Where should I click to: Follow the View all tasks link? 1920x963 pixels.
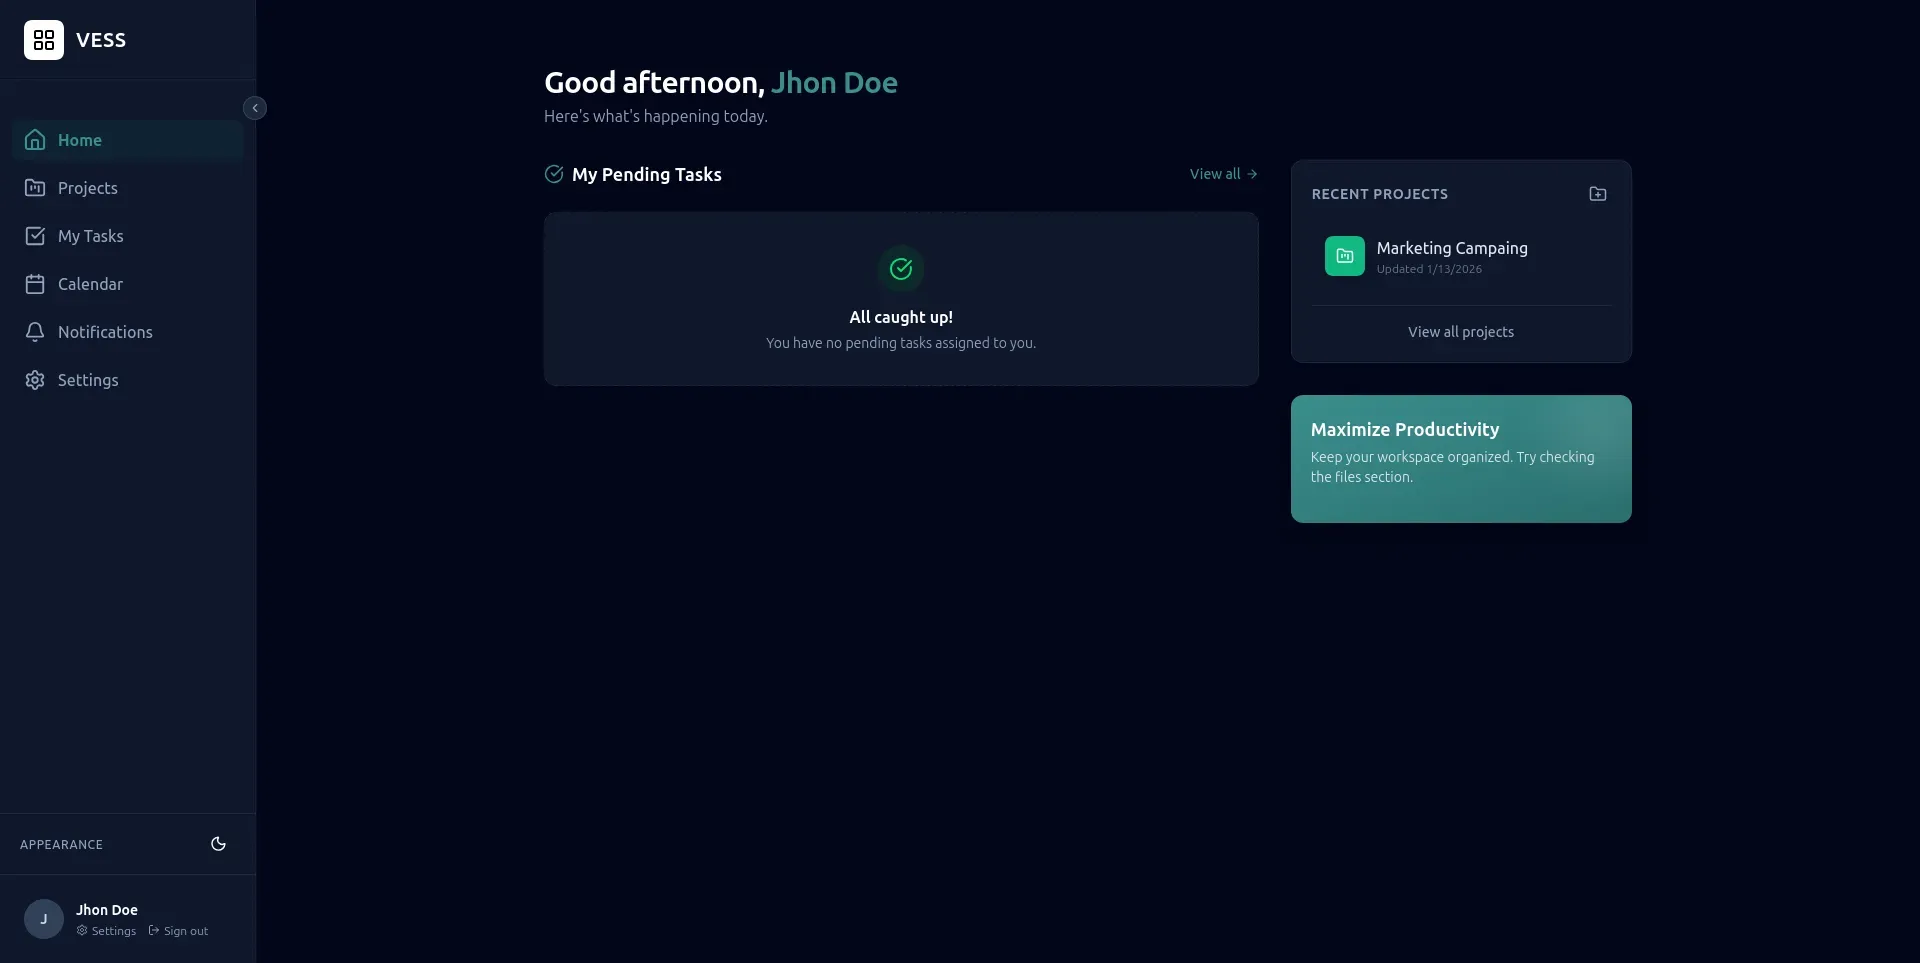coord(1222,174)
